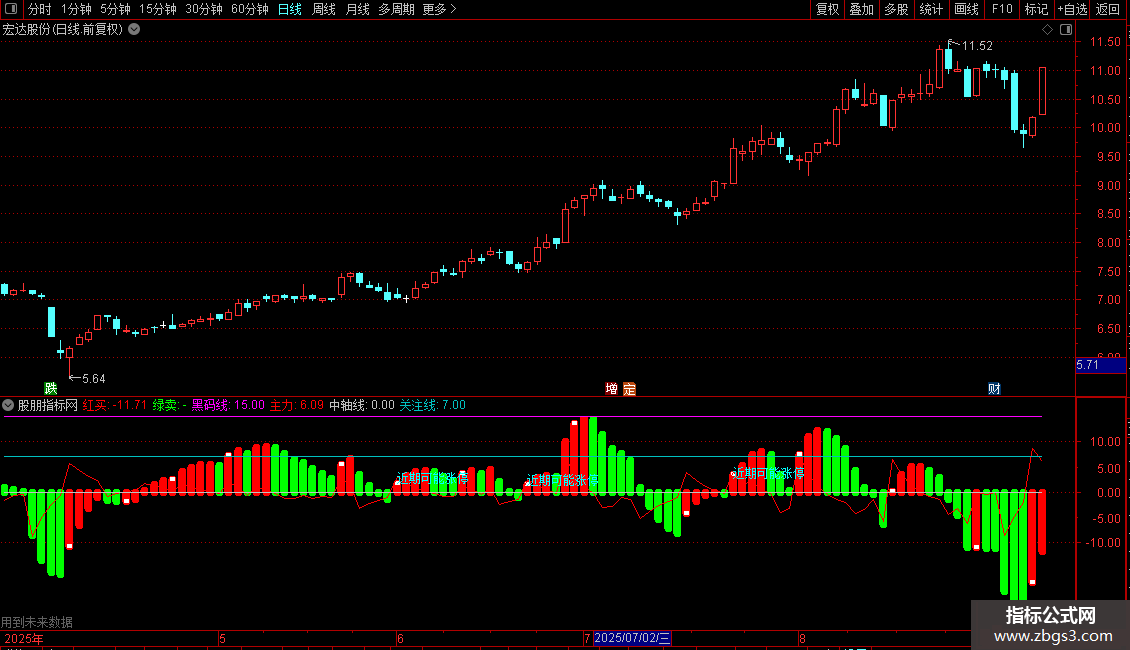This screenshot has height=650, width=1130.
Task: Click the 黑码线: 15.00 indicator value
Action: pos(228,405)
